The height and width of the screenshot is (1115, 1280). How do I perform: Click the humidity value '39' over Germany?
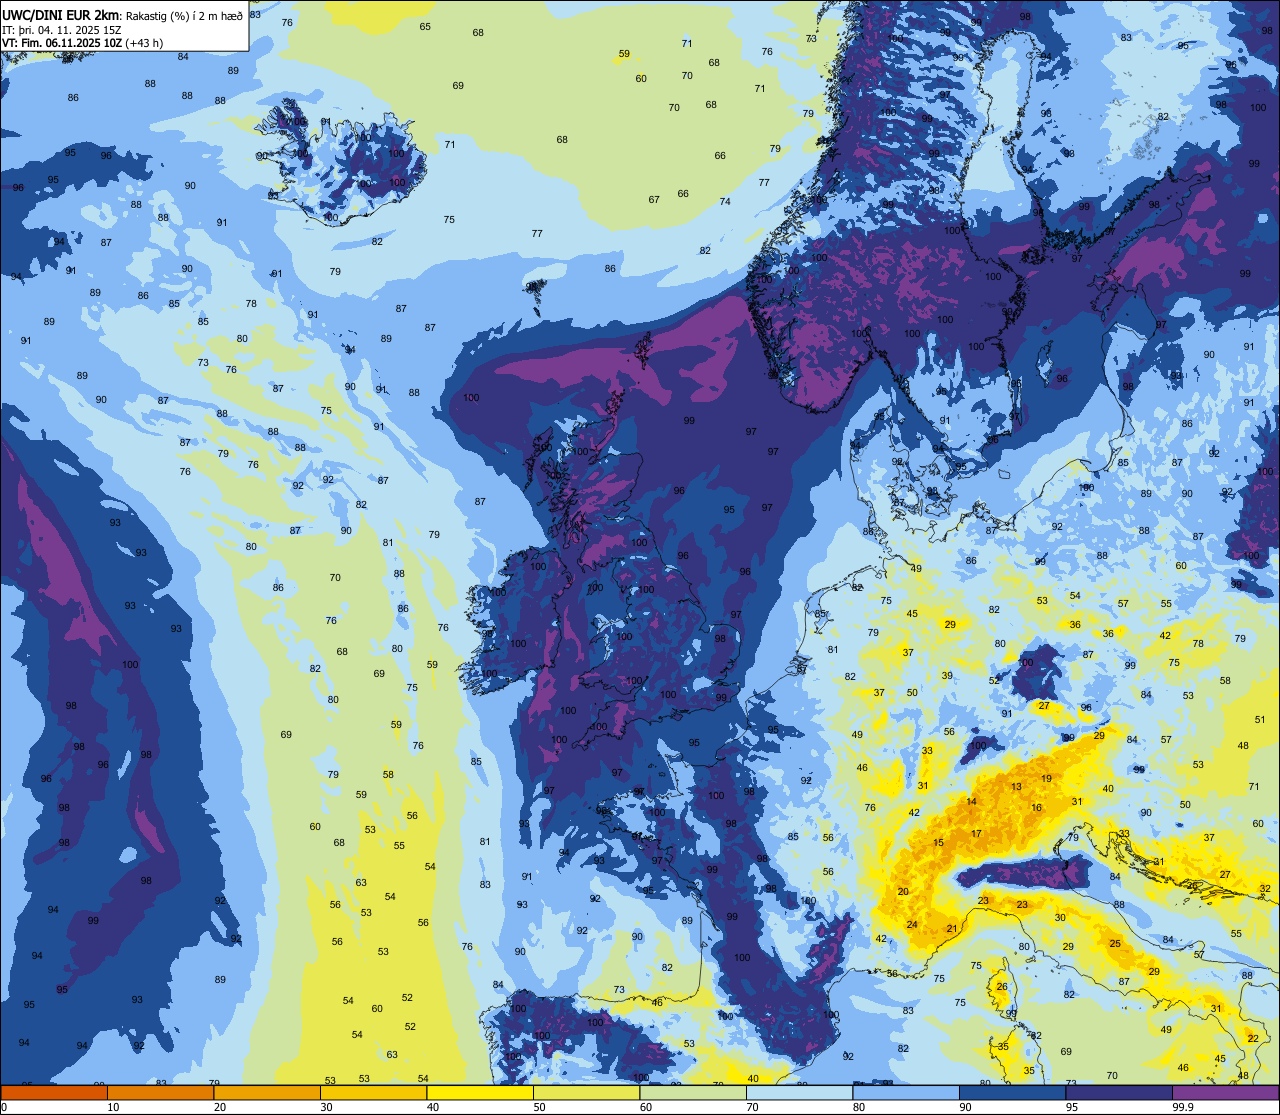(x=946, y=676)
